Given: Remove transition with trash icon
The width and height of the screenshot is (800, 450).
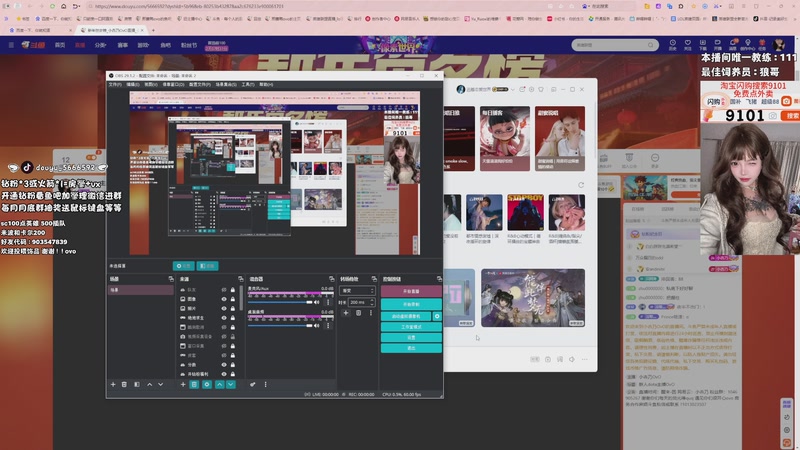Looking at the screenshot, I should [358, 313].
